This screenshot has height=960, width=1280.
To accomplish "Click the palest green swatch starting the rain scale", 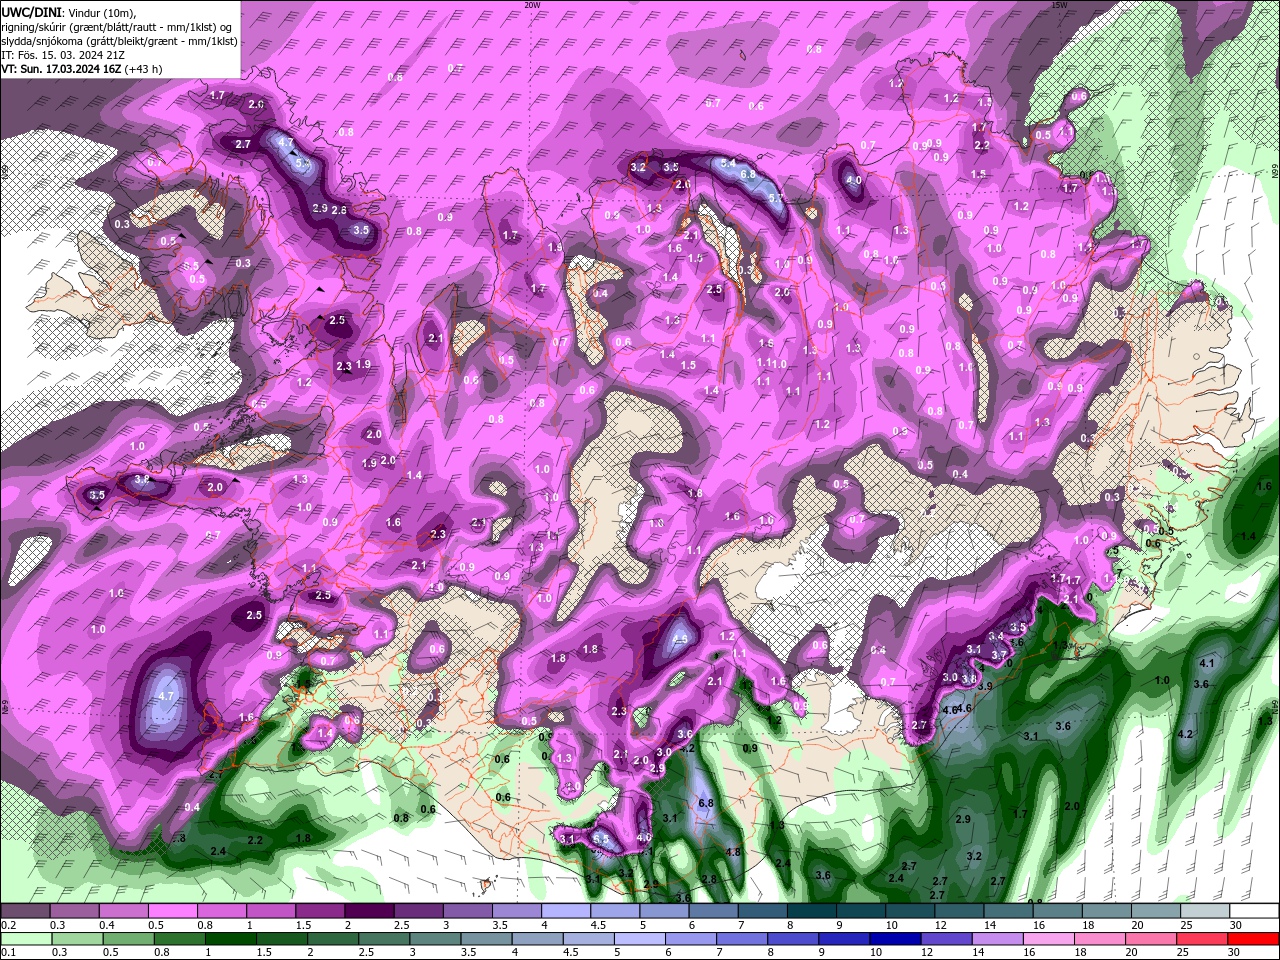I will (x=27, y=939).
